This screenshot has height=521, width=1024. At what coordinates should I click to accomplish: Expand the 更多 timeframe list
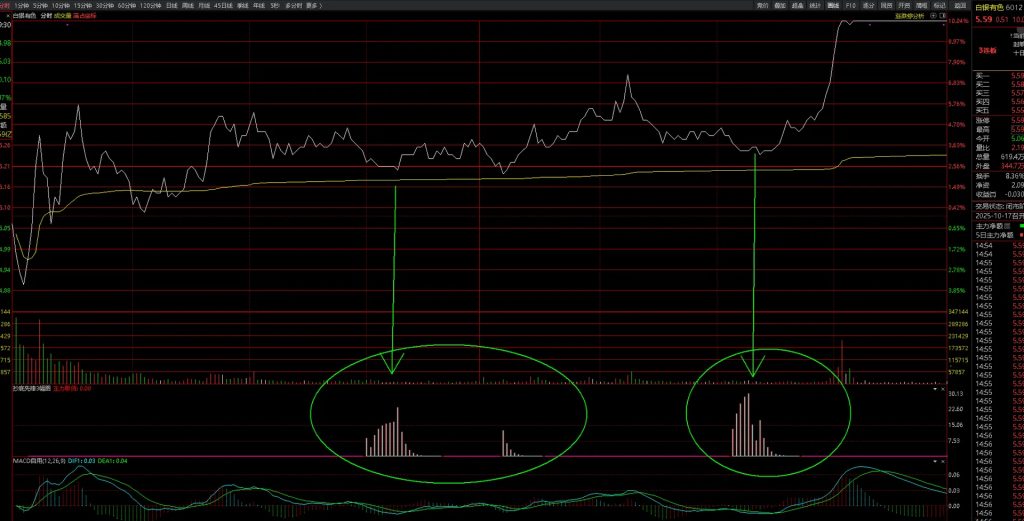[313, 5]
